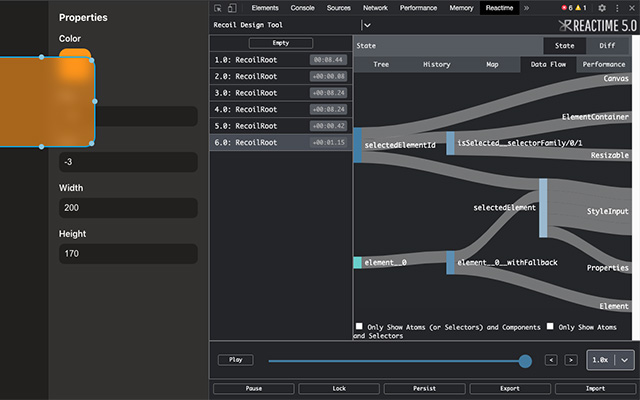Click the selectedElement selector node
Image resolution: width=640 pixels, height=400 pixels.
543,208
